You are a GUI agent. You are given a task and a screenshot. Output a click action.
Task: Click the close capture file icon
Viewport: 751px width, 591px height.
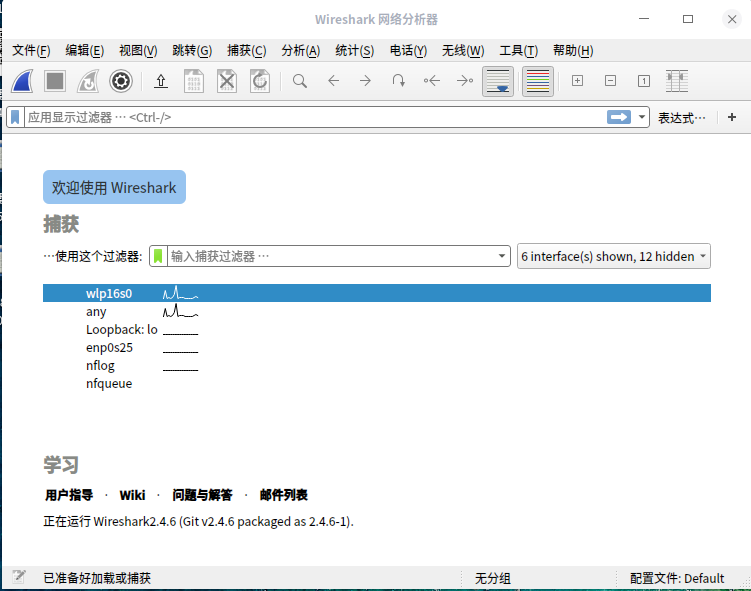point(227,81)
